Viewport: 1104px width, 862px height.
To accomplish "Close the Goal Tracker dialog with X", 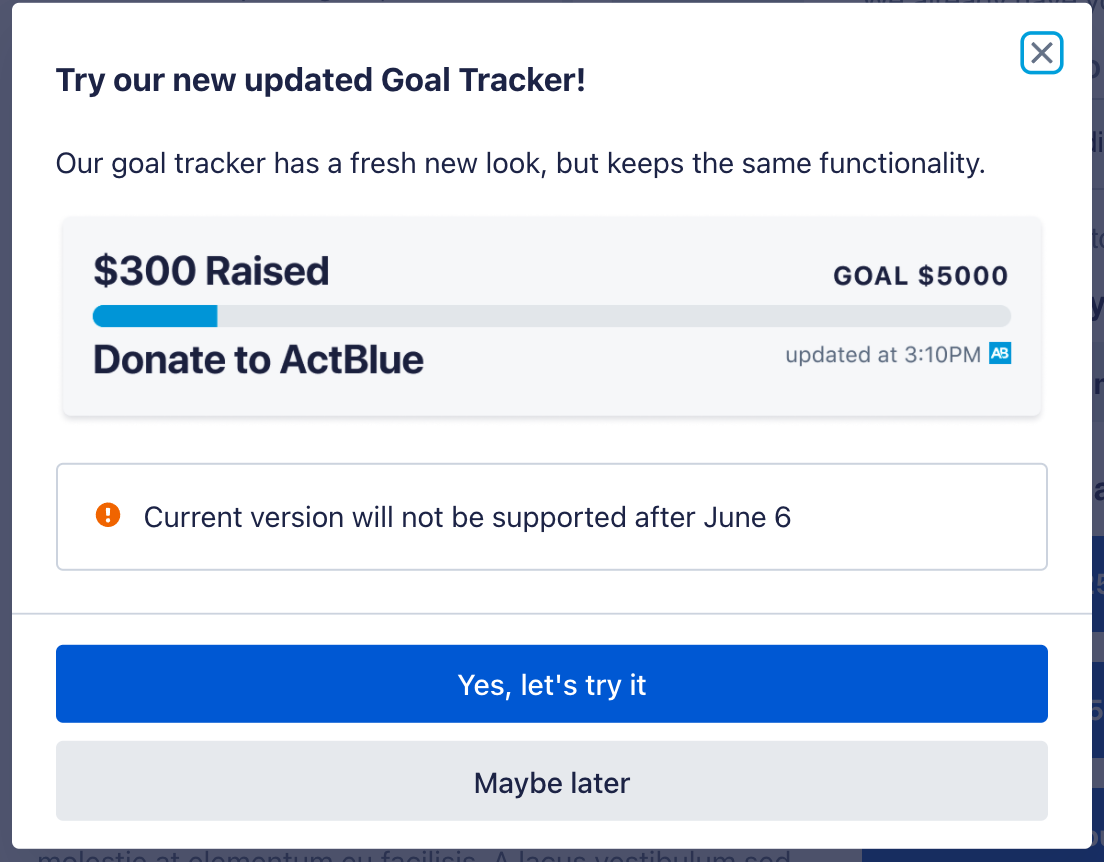I will point(1041,53).
